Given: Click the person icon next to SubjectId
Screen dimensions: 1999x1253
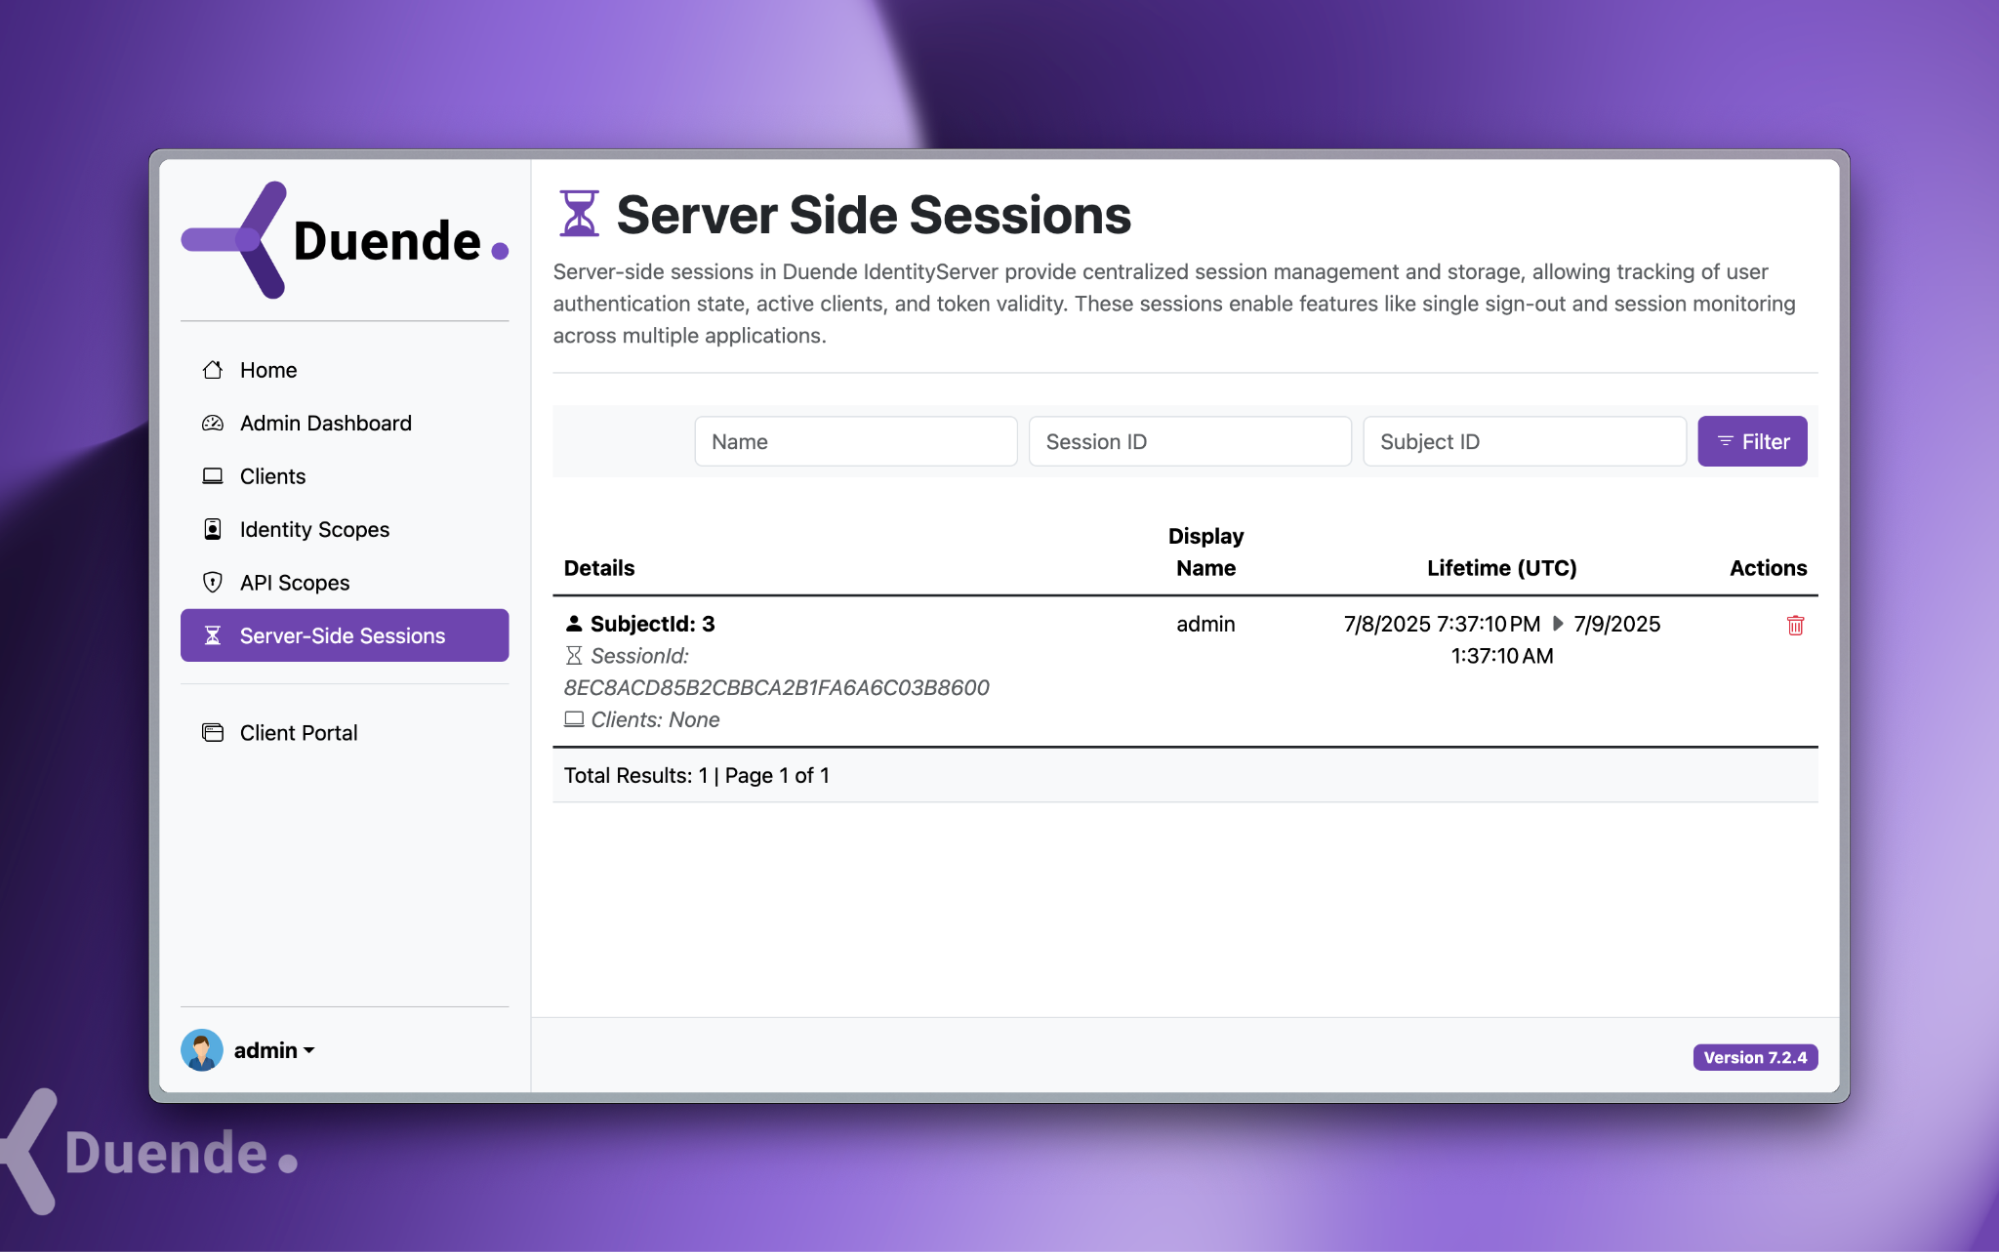Looking at the screenshot, I should tap(573, 623).
